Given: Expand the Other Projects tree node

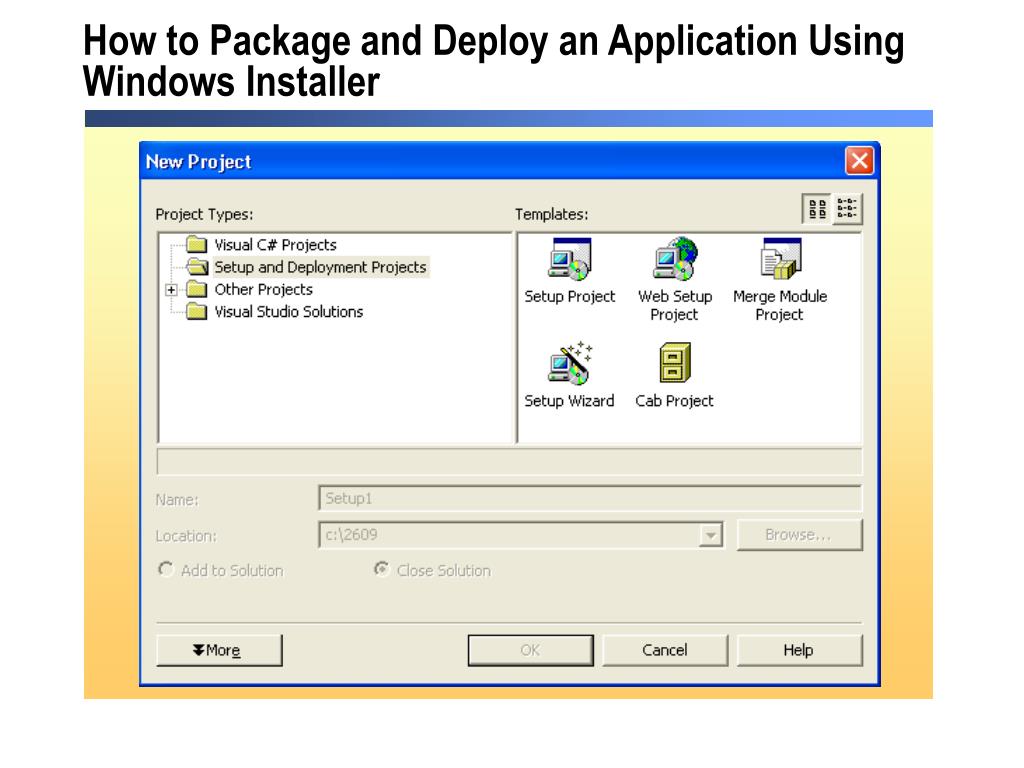Looking at the screenshot, I should (171, 289).
